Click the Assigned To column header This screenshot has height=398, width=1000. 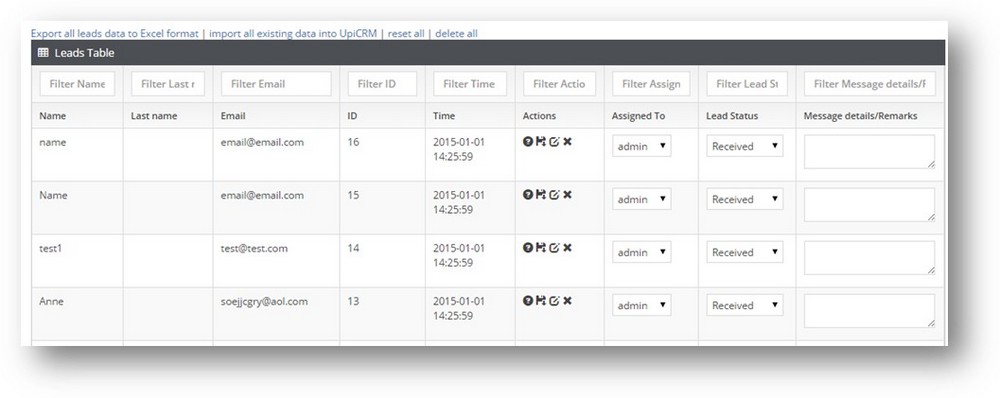(638, 116)
